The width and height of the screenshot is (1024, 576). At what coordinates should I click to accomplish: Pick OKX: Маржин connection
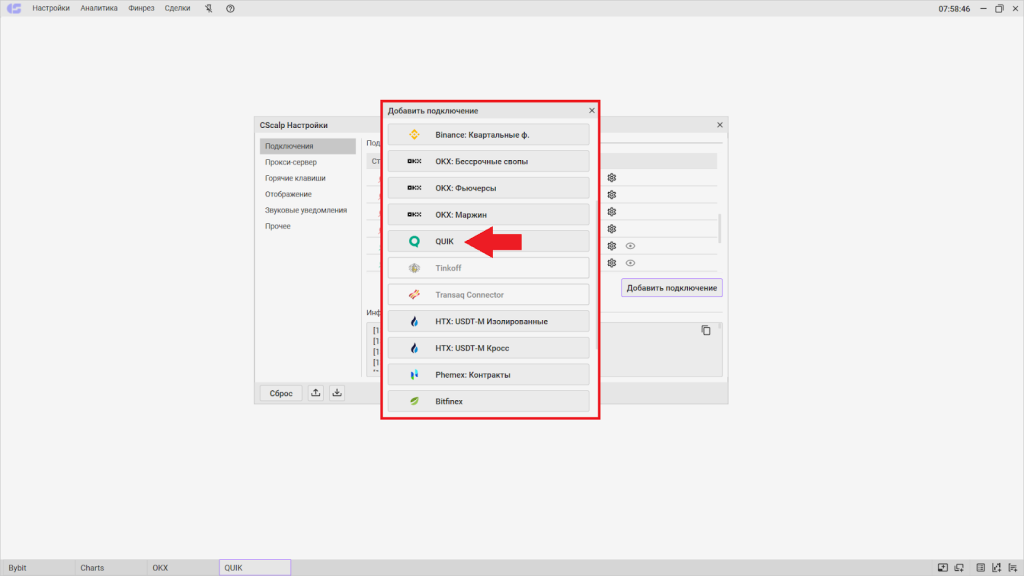tap(488, 215)
